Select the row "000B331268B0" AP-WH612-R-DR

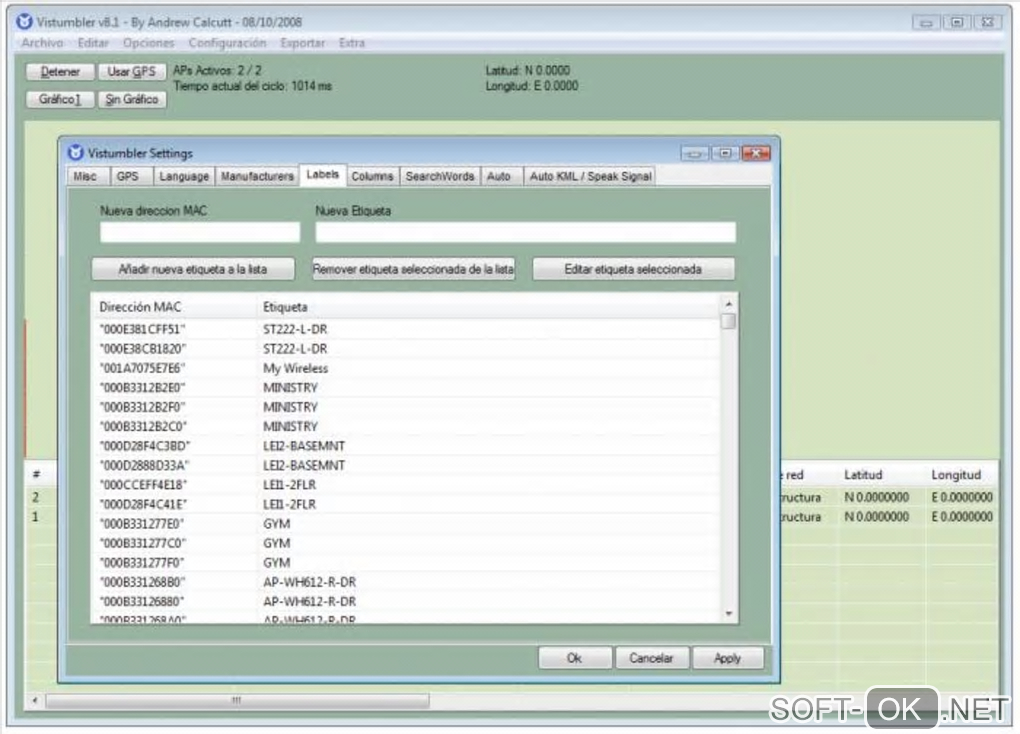click(406, 582)
